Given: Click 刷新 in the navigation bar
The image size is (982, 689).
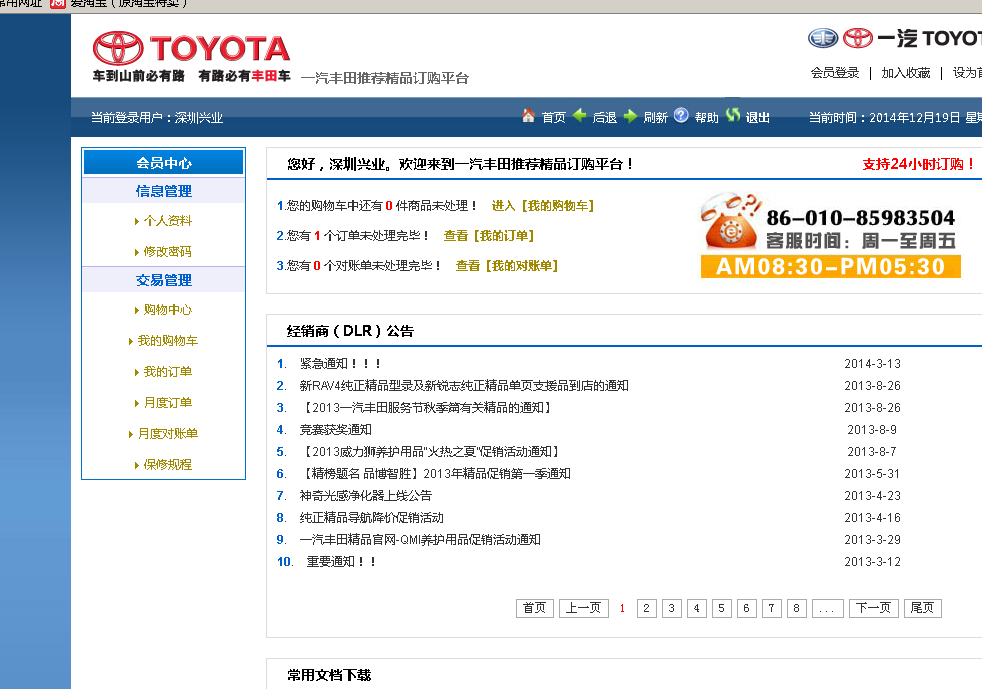Looking at the screenshot, I should pyautogui.click(x=655, y=118).
